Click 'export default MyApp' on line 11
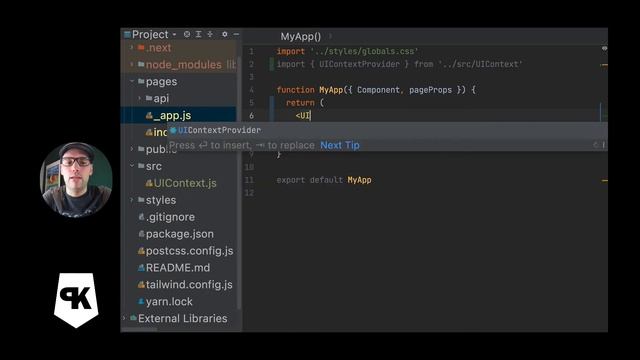This screenshot has height=360, width=640. 324,180
